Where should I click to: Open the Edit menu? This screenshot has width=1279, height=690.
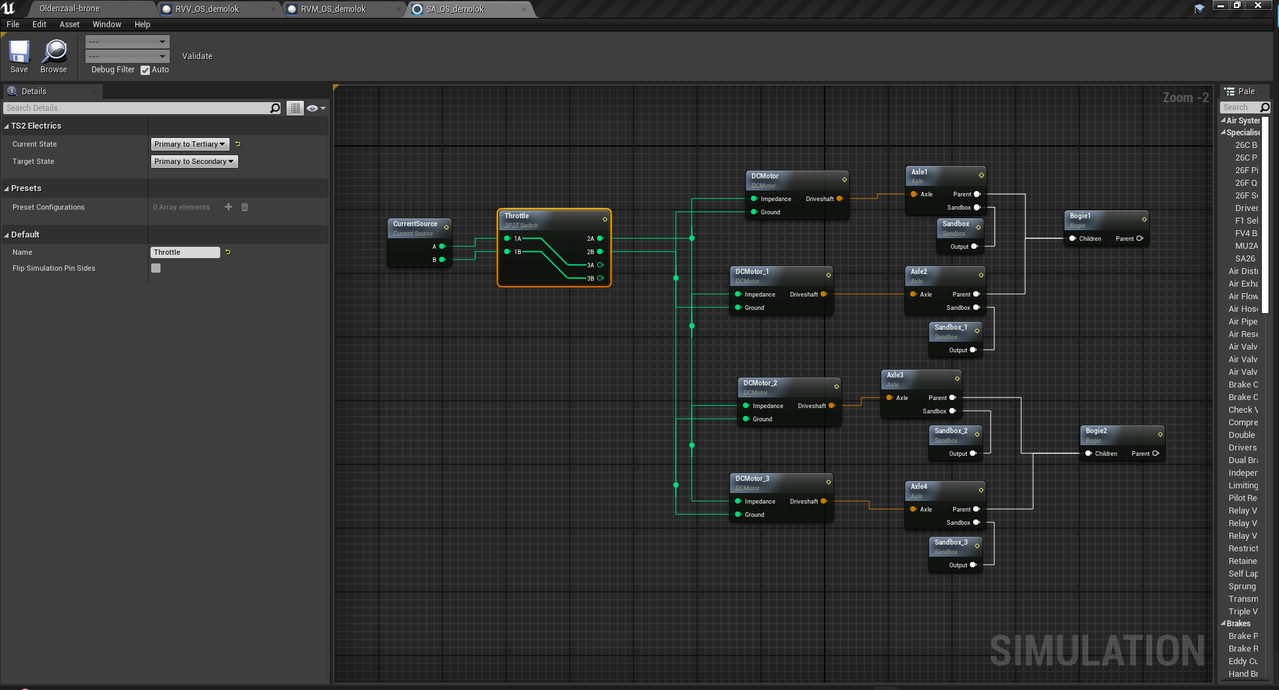(39, 24)
